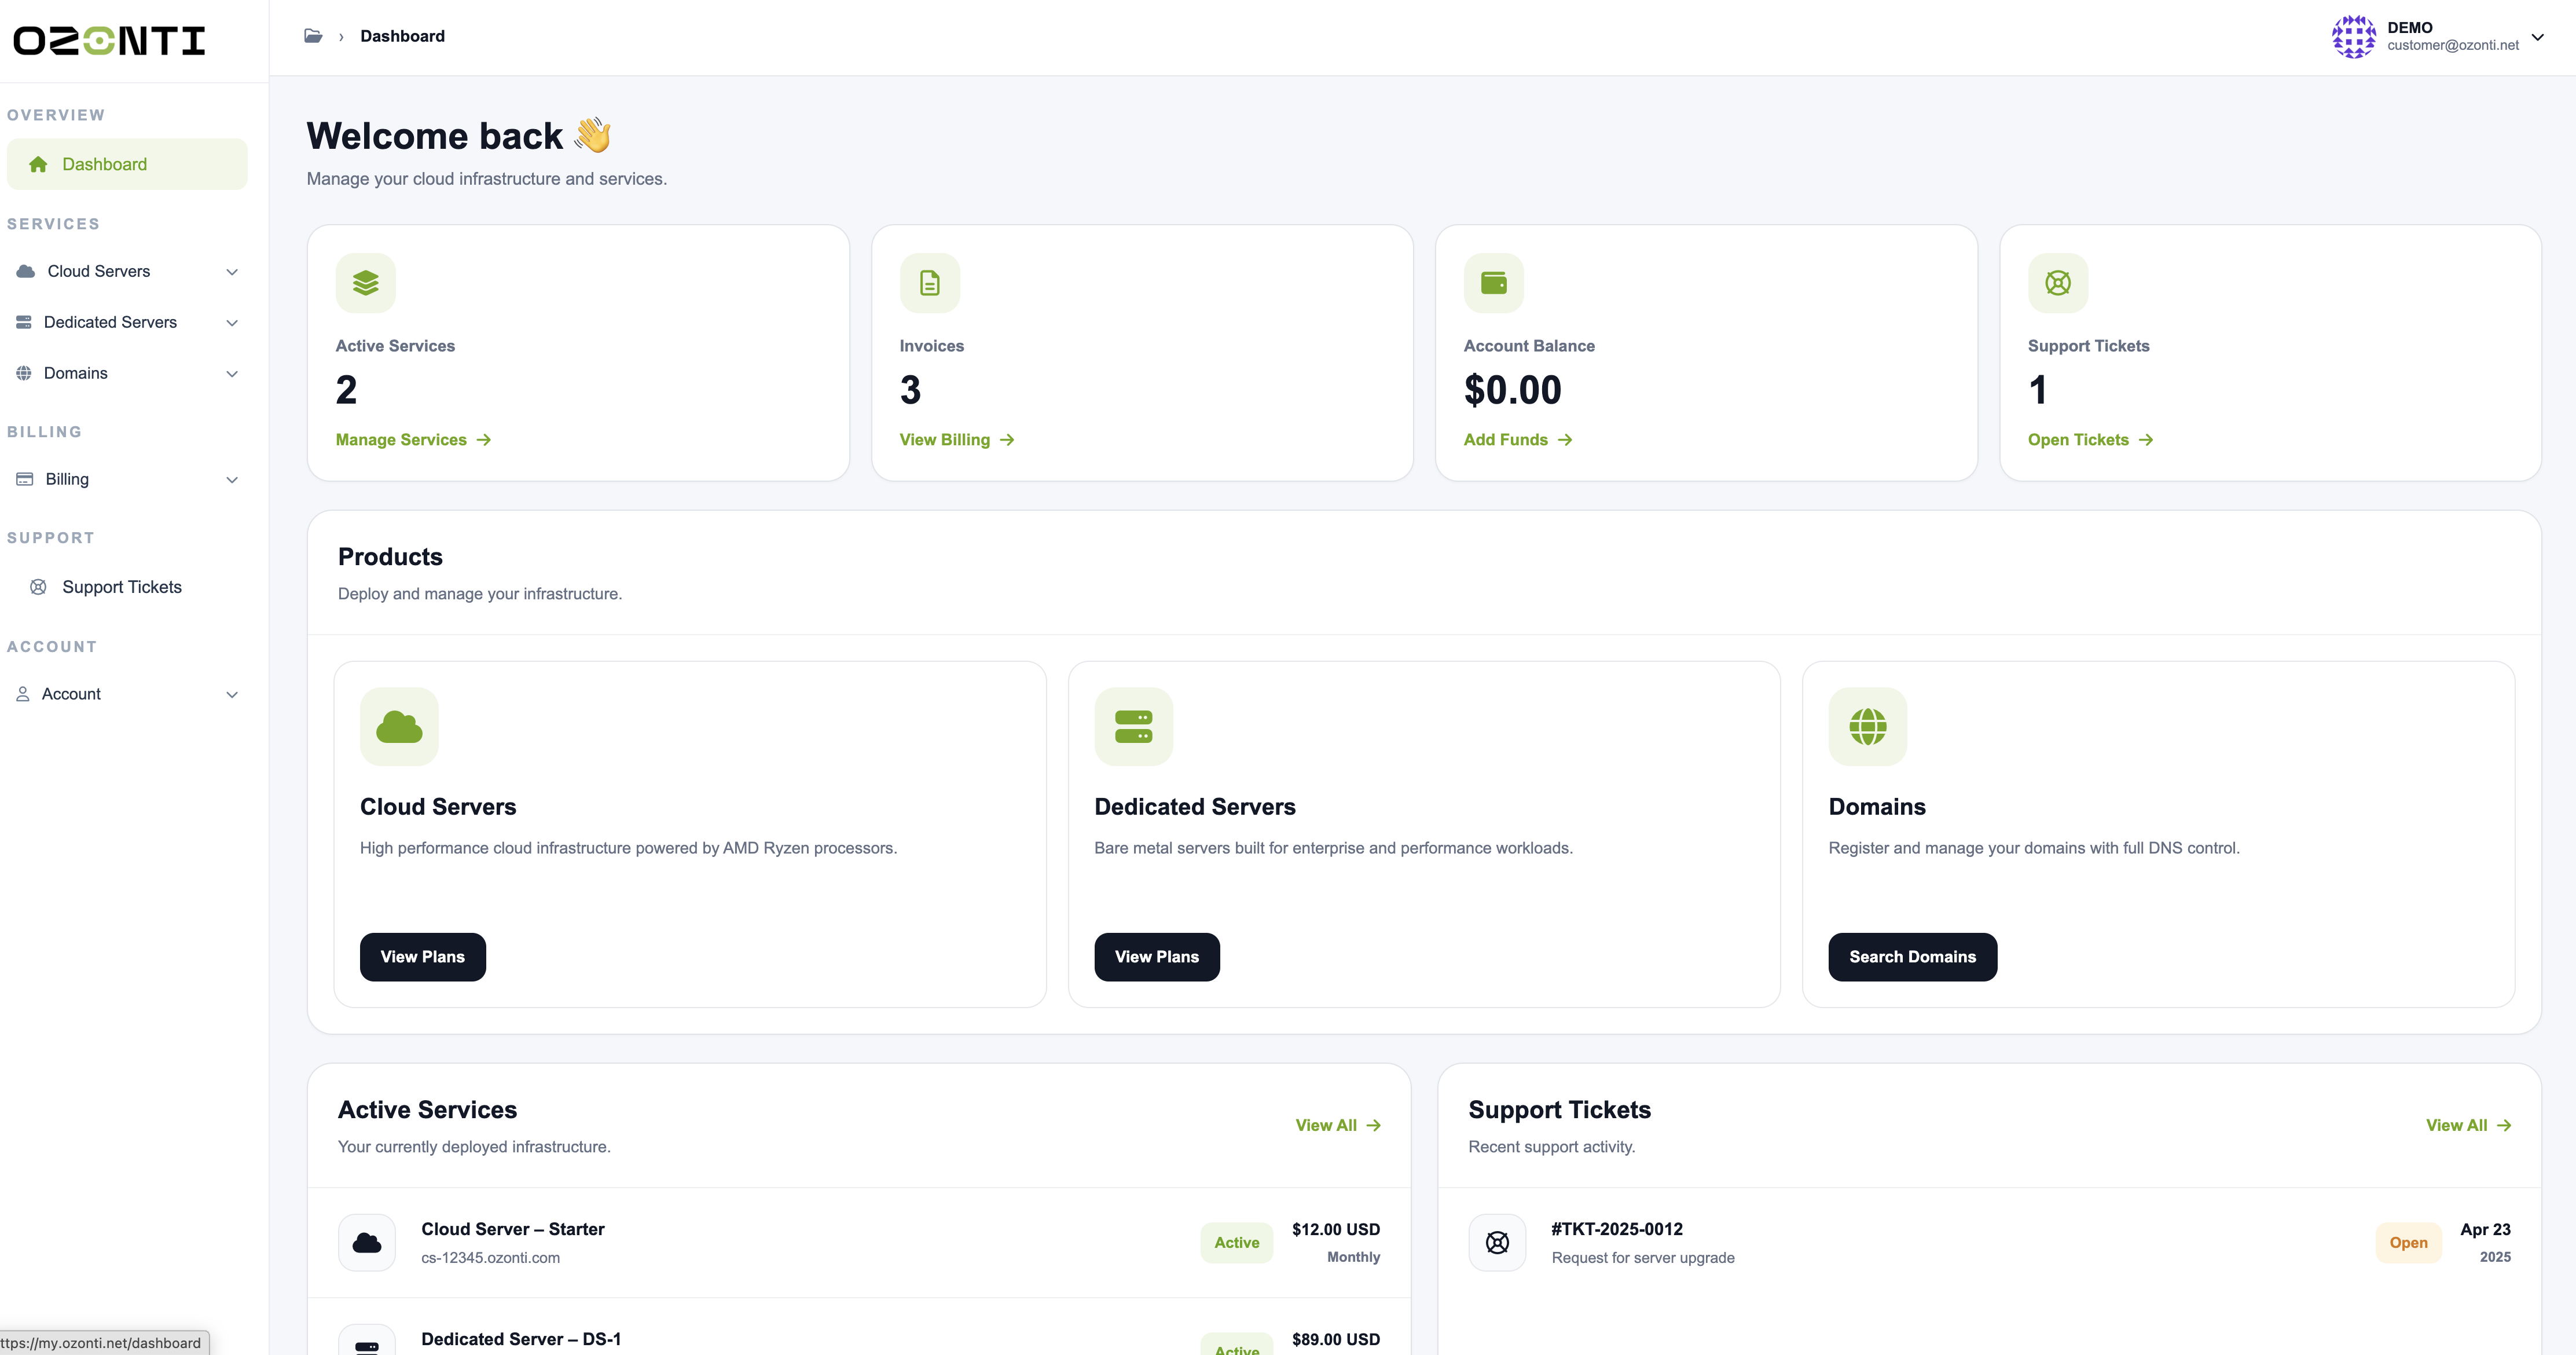Click the Active badge for Cloud Server – Starter
Viewport: 2576px width, 1355px height.
(x=1237, y=1243)
